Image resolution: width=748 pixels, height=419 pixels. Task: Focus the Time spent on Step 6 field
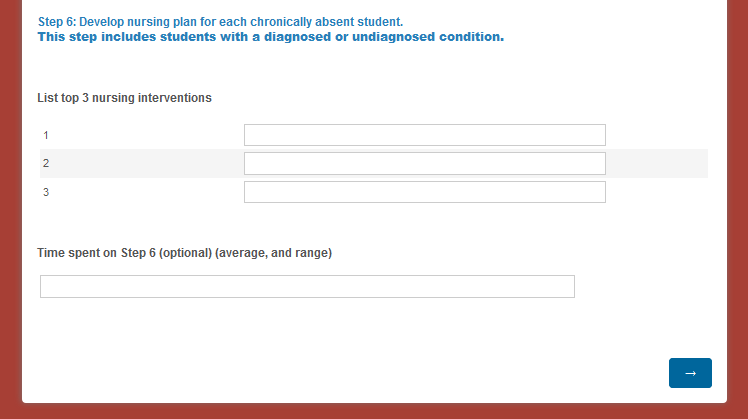[x=307, y=287]
